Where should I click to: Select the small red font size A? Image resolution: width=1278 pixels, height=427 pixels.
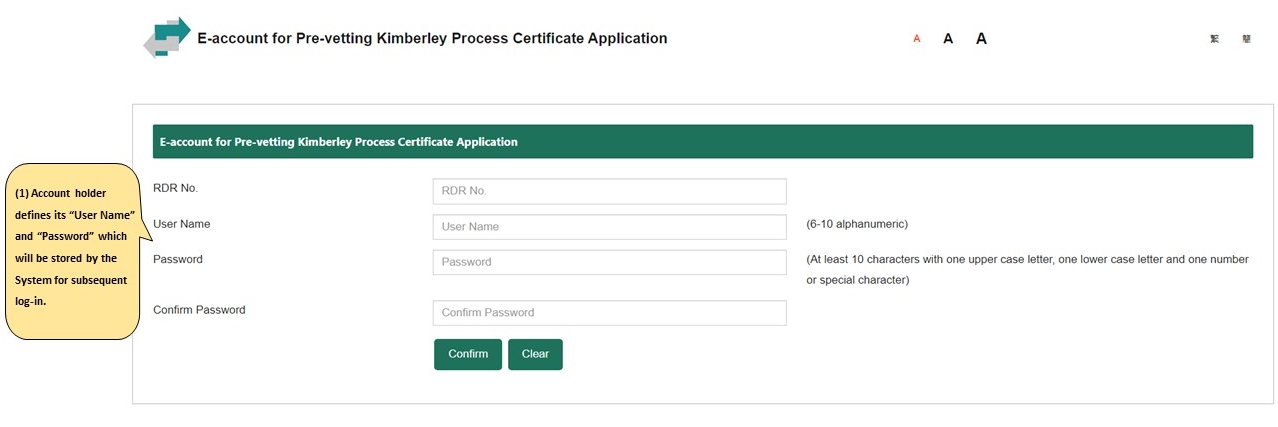click(916, 39)
